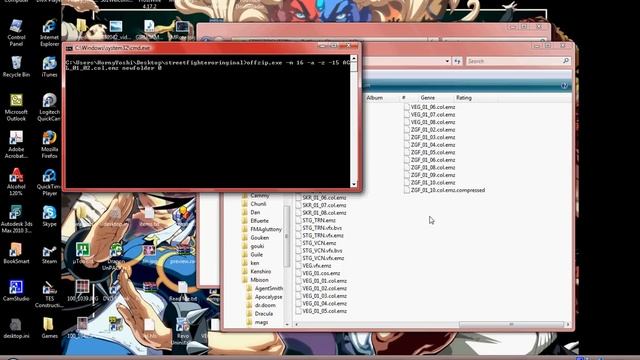Open the Autodesk 3ds Max 2010 shortcut
Screen dimensions: 640x360
coord(16,220)
